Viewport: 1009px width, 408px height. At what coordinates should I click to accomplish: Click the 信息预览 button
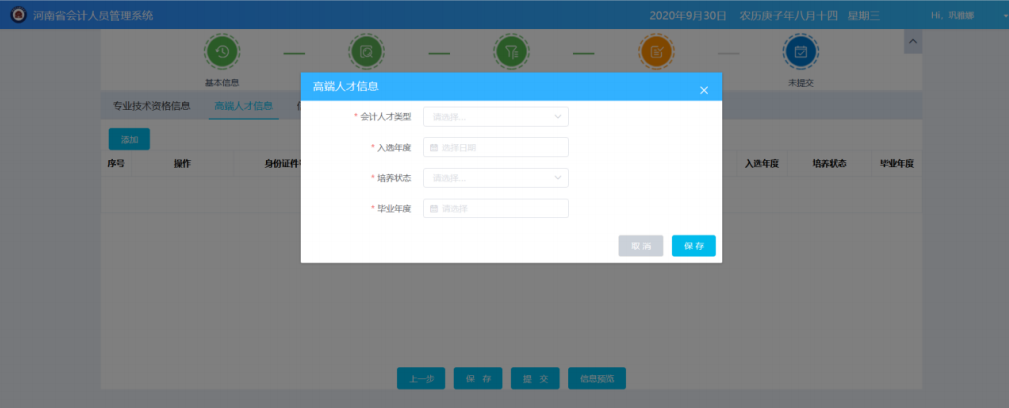(x=597, y=378)
